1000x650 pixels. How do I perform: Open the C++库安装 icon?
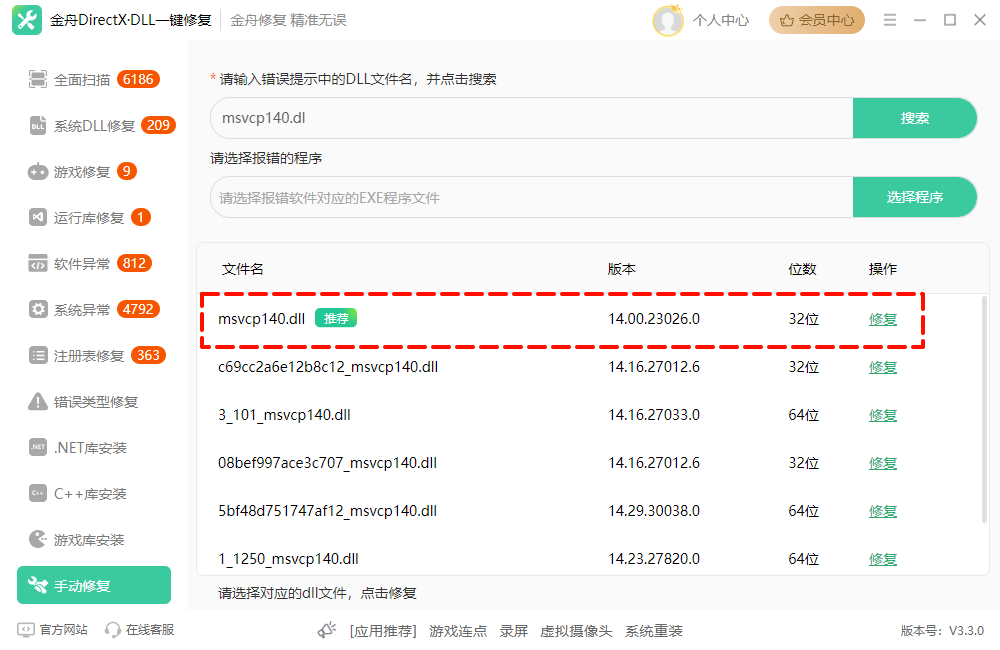pos(38,493)
